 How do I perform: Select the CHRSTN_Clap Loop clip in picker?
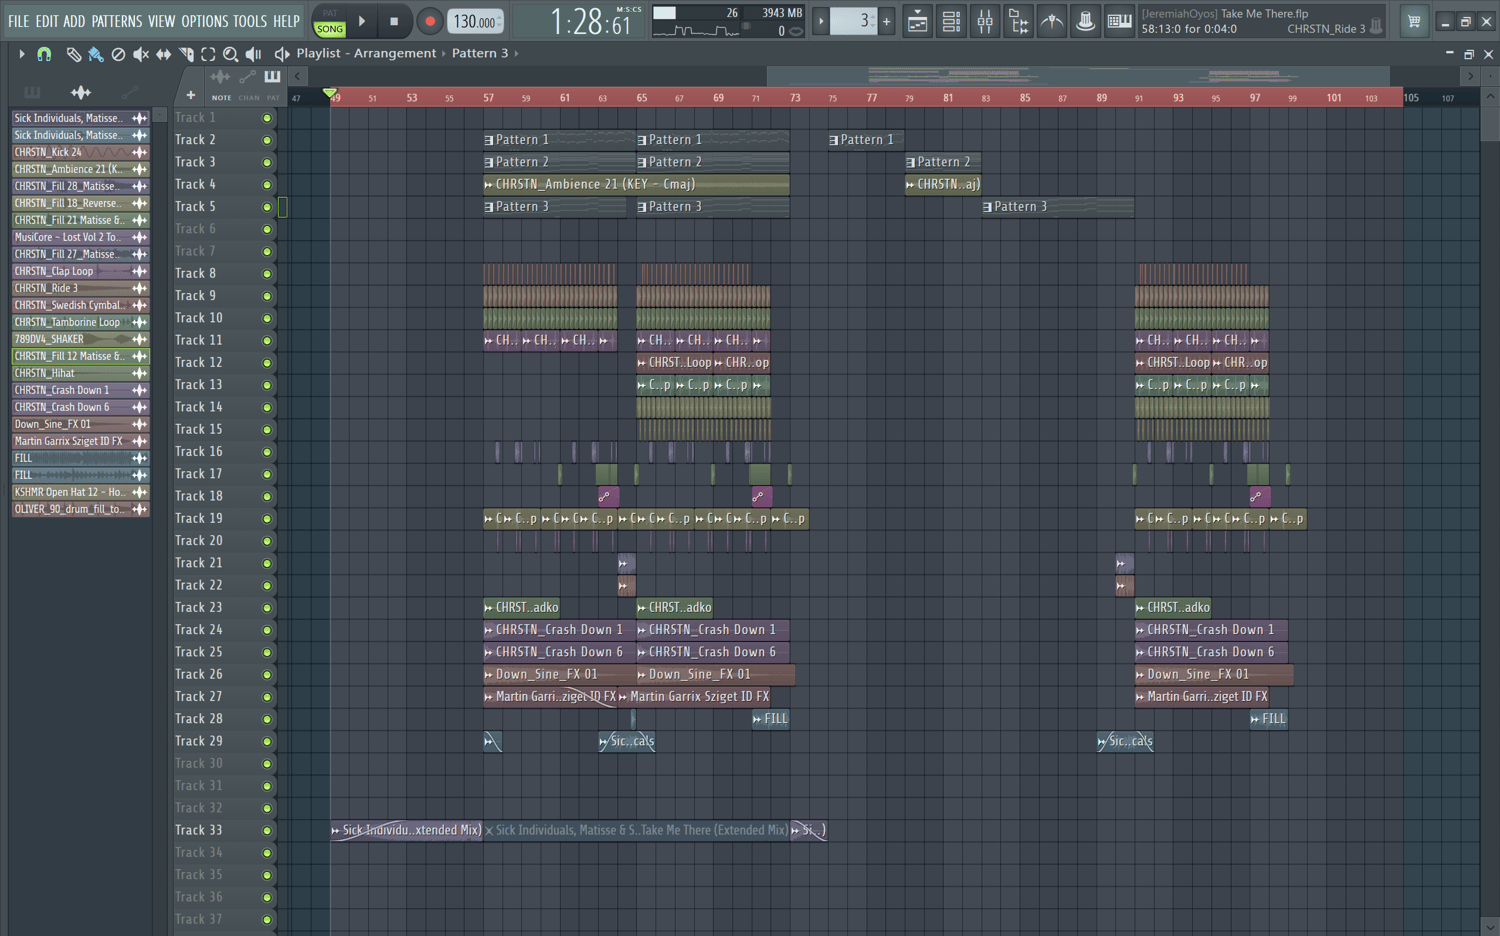click(x=80, y=271)
